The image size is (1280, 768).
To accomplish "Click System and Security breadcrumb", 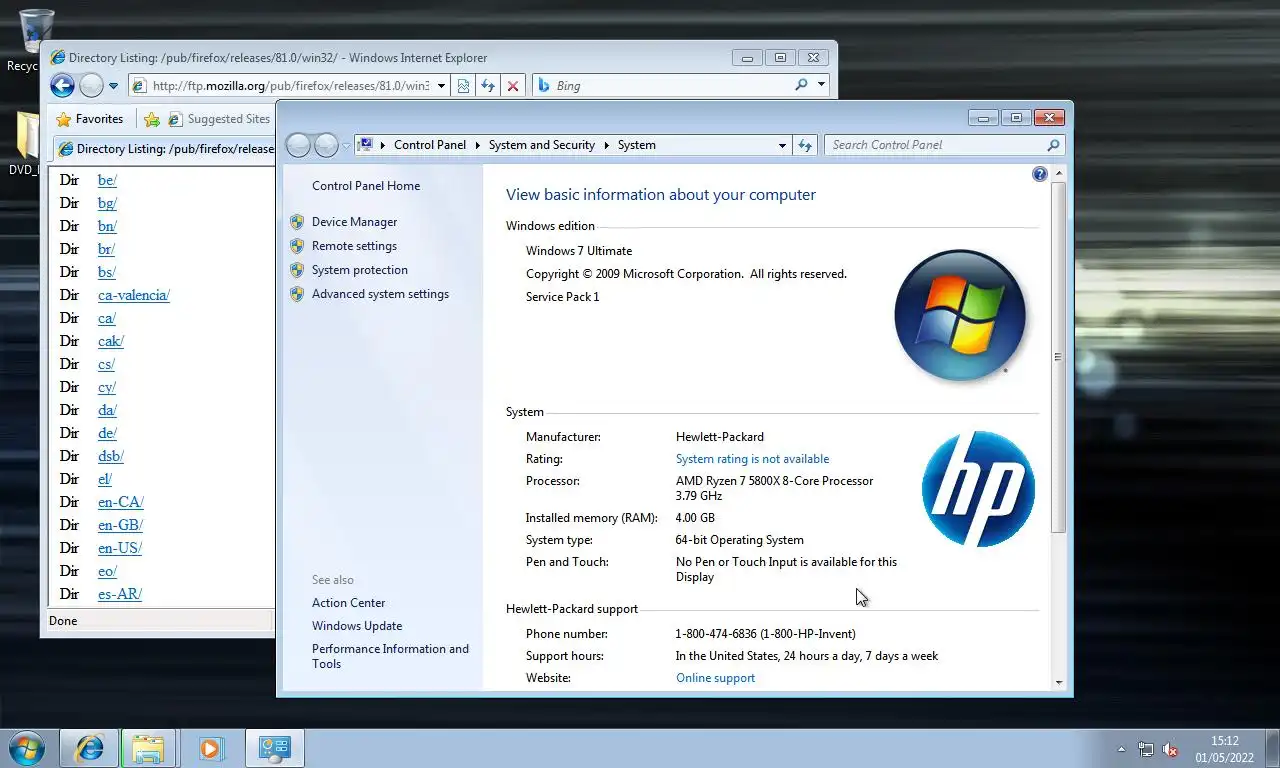I will (x=541, y=145).
